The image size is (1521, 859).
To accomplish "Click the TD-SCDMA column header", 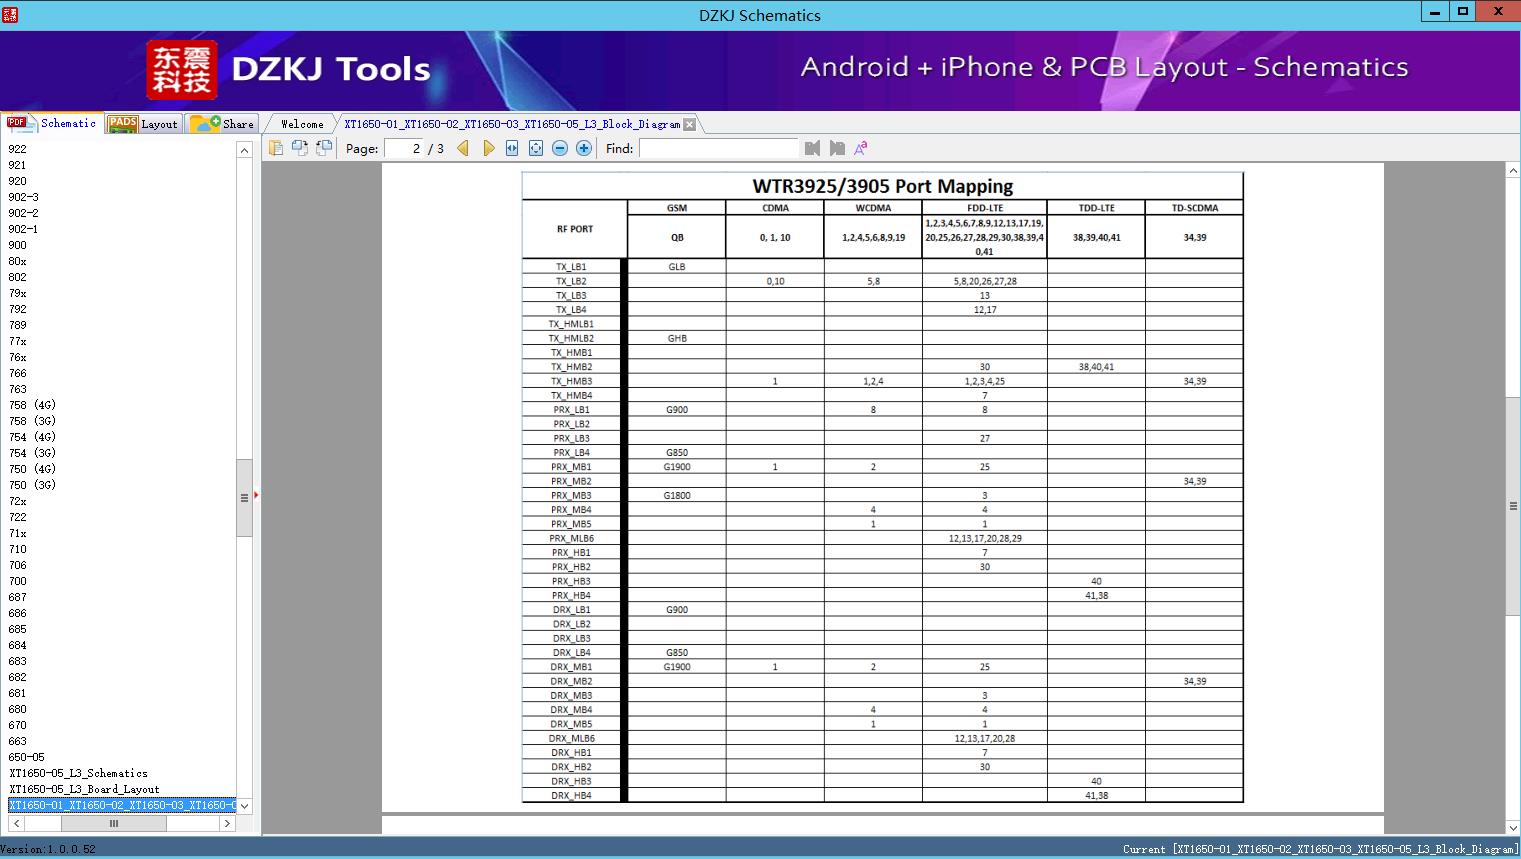I will pyautogui.click(x=1195, y=208).
